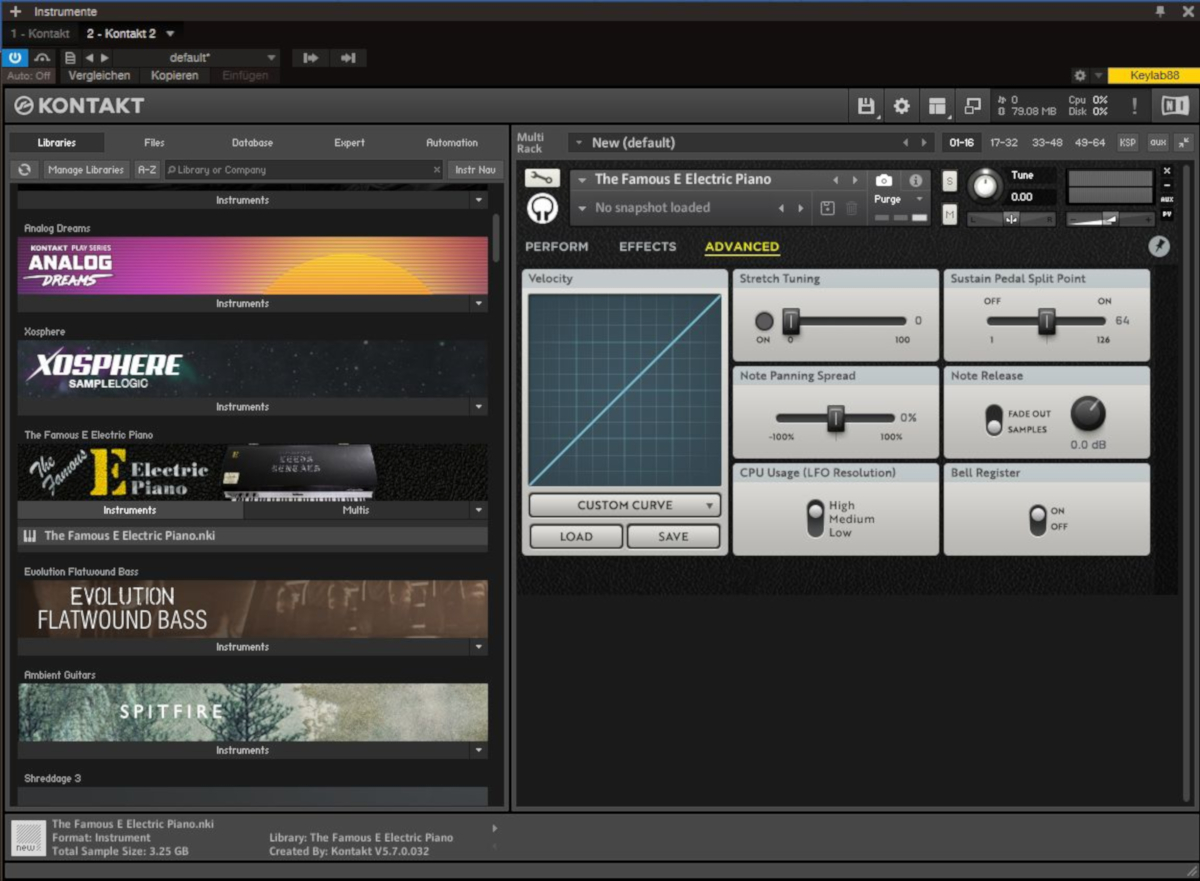Click the preset import arrow icon
This screenshot has height=881, width=1200.
click(311, 58)
